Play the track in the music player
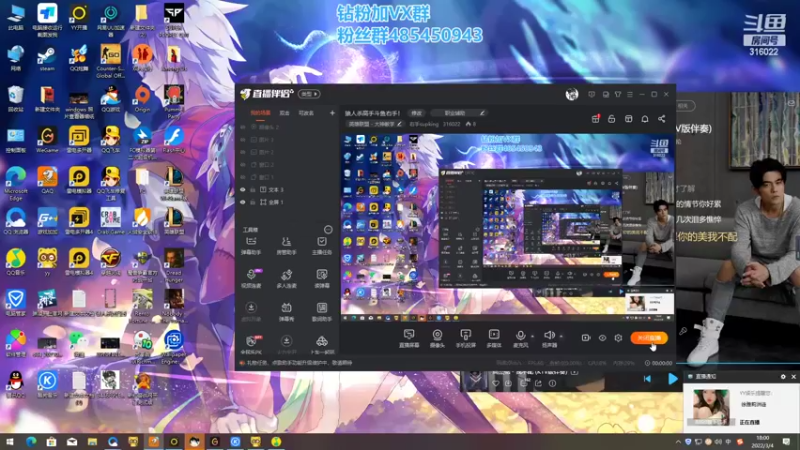The image size is (800, 450). 673,379
